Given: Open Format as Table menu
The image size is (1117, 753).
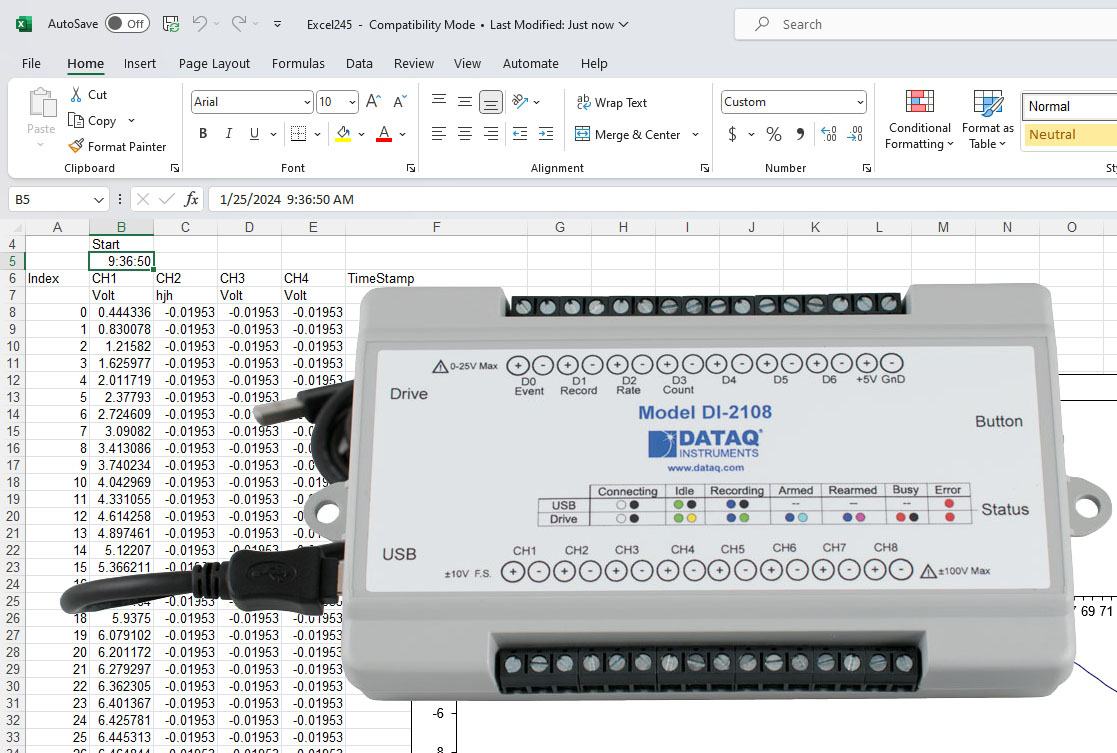Looking at the screenshot, I should click(987, 120).
